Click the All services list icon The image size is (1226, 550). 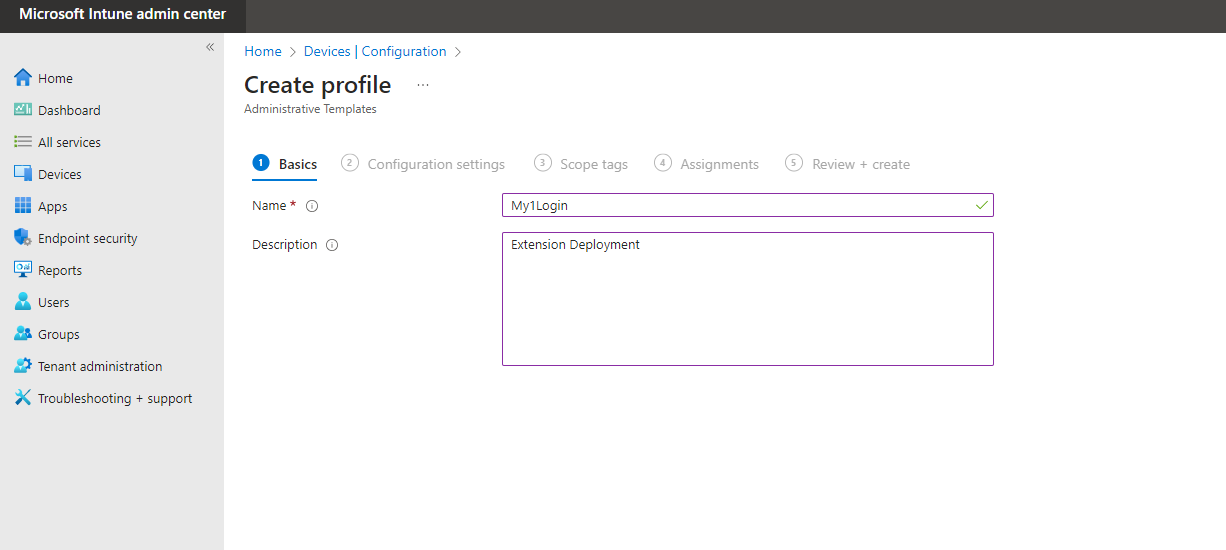point(23,142)
